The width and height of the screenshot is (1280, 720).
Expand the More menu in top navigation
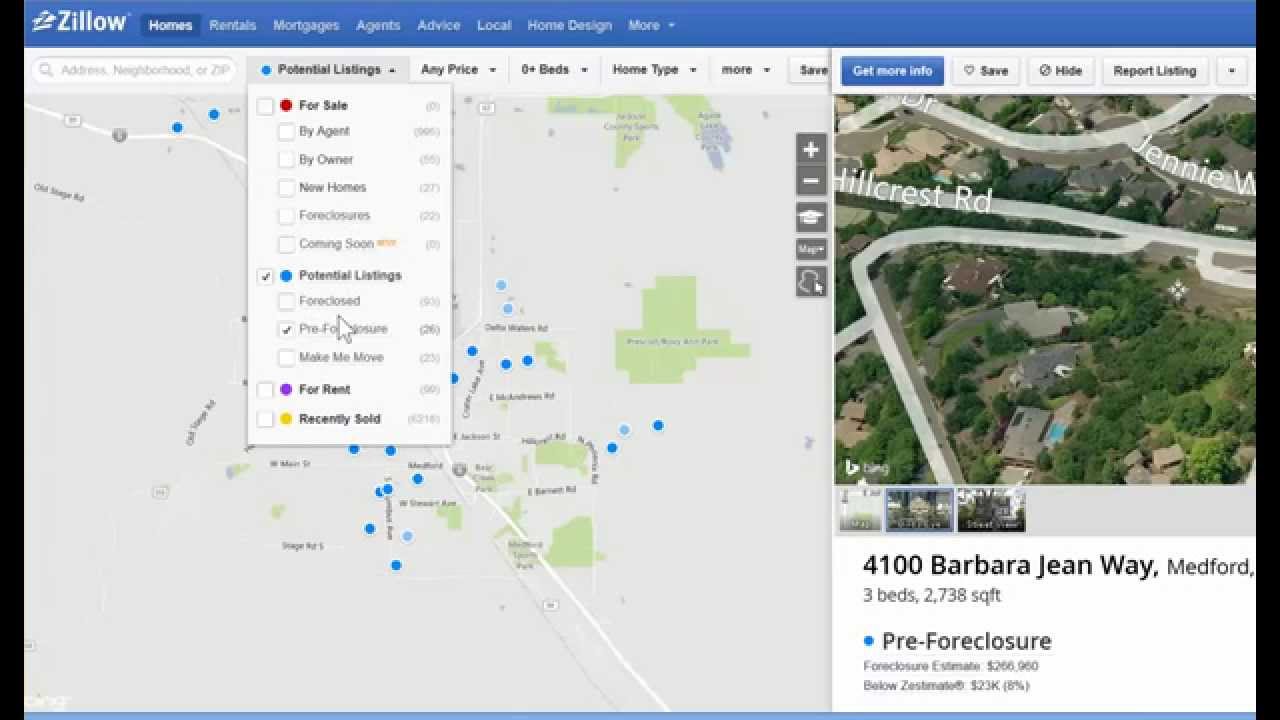(x=651, y=25)
